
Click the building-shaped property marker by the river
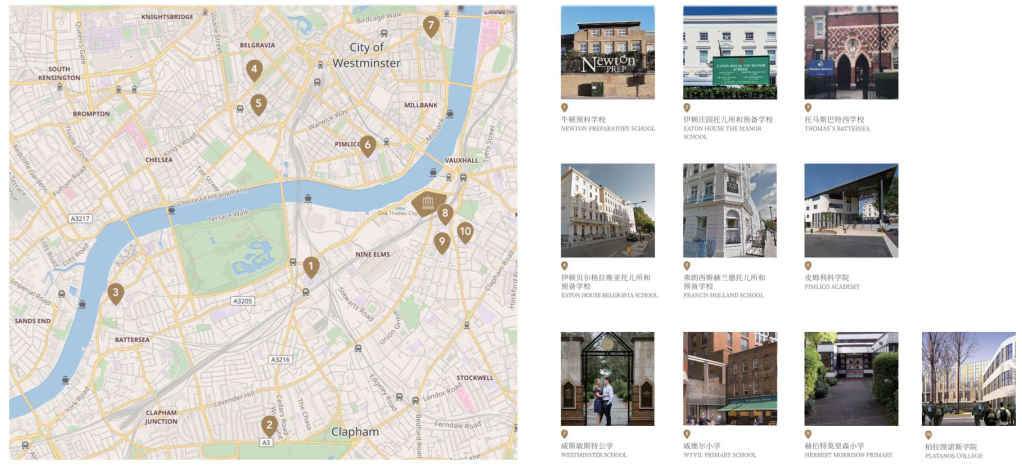point(427,204)
